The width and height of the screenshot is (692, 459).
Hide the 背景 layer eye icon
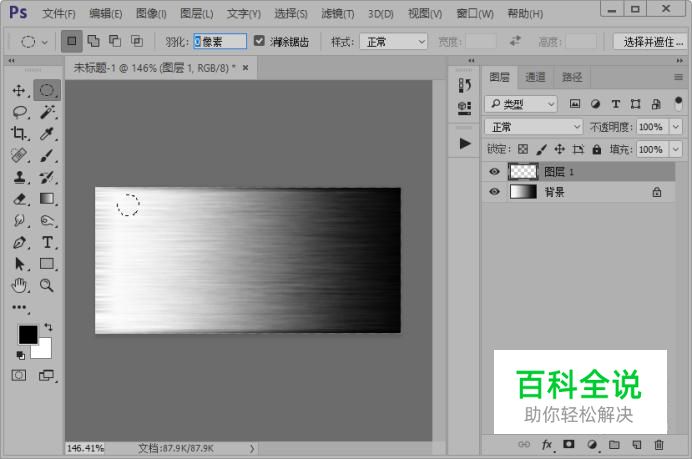tap(494, 192)
